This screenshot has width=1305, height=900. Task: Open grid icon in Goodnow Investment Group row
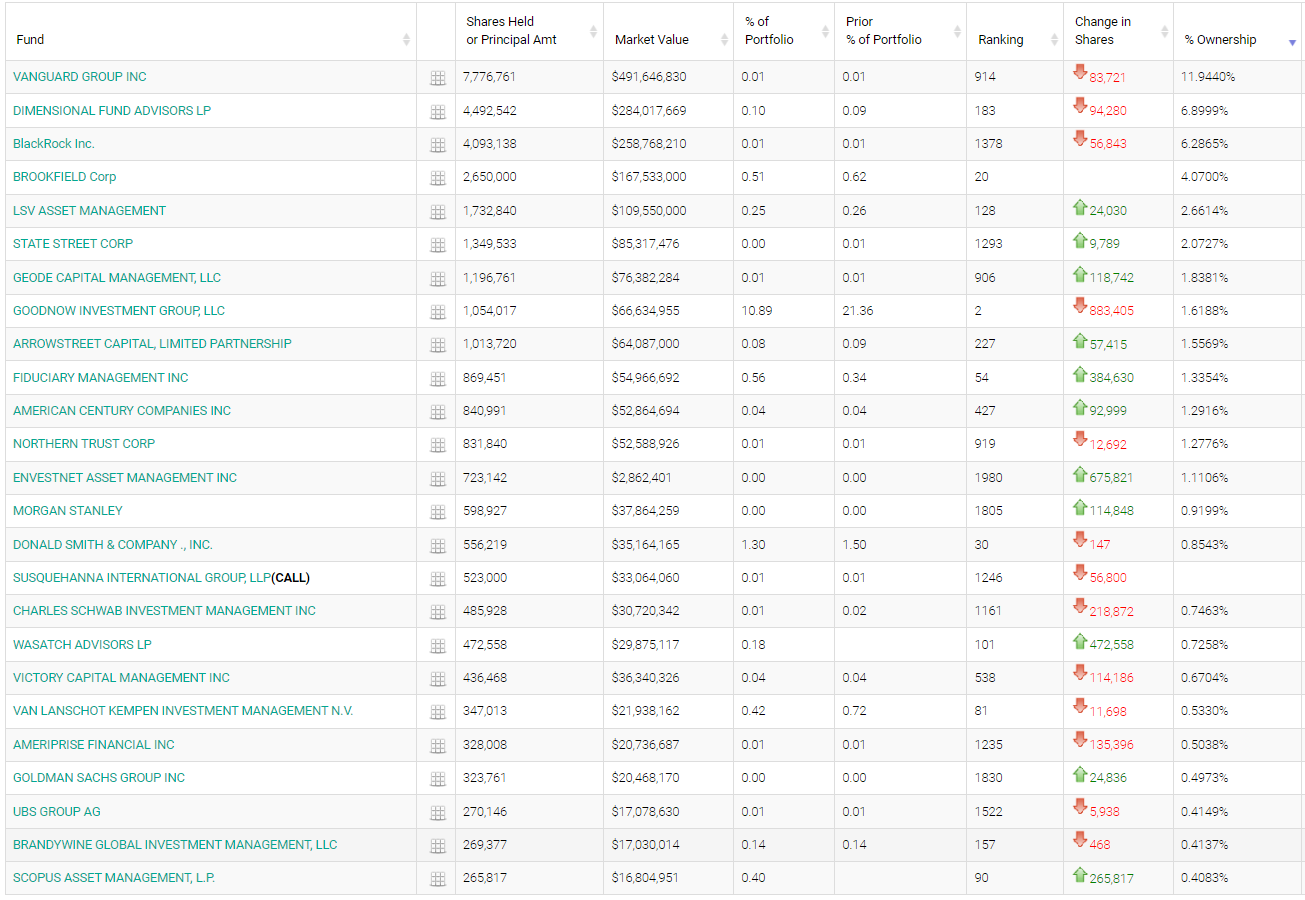click(437, 312)
